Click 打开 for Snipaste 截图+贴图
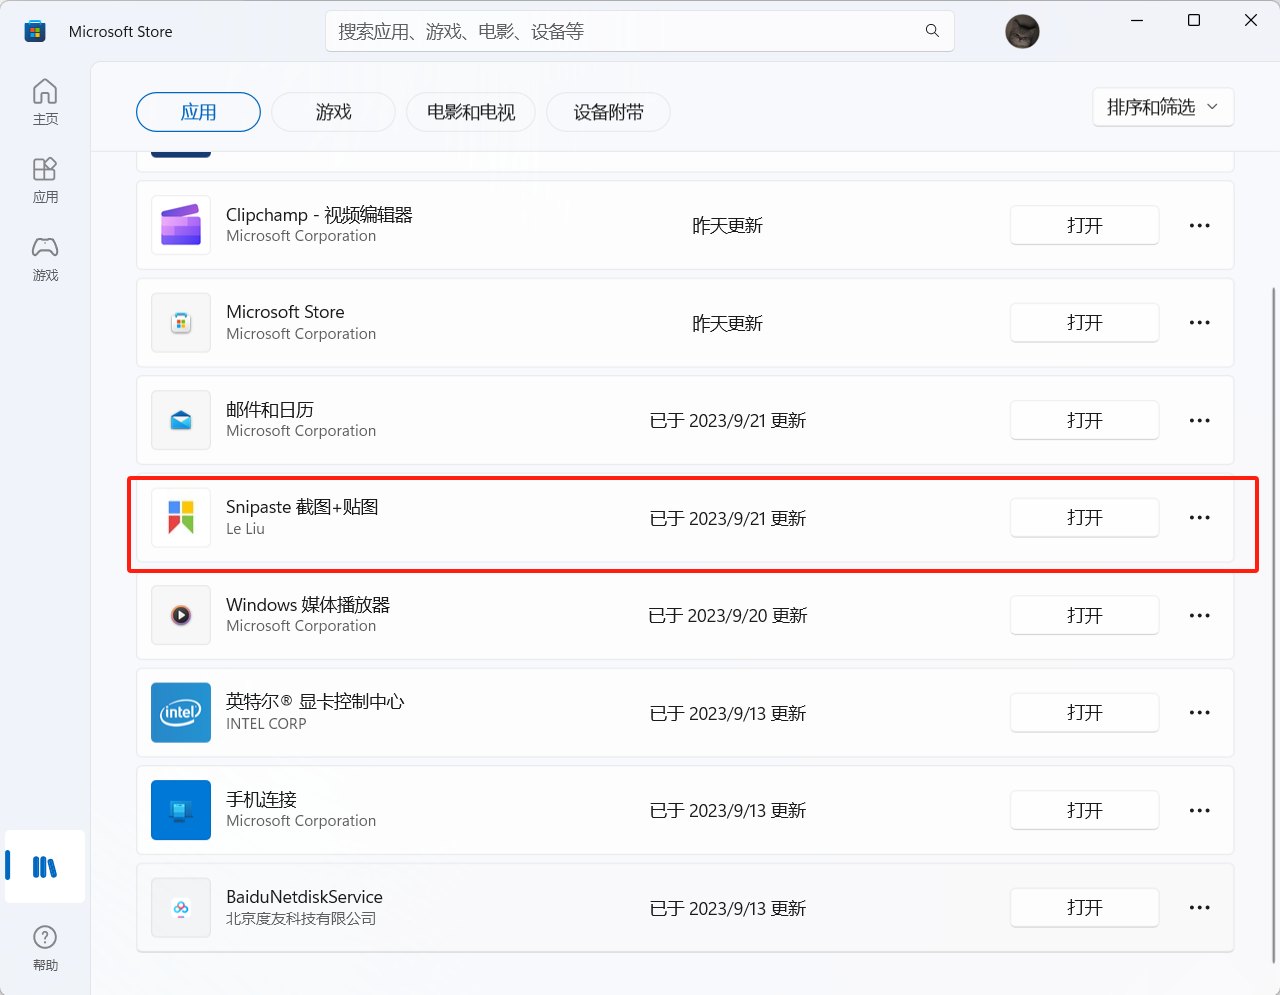Viewport: 1280px width, 995px height. coord(1085,517)
